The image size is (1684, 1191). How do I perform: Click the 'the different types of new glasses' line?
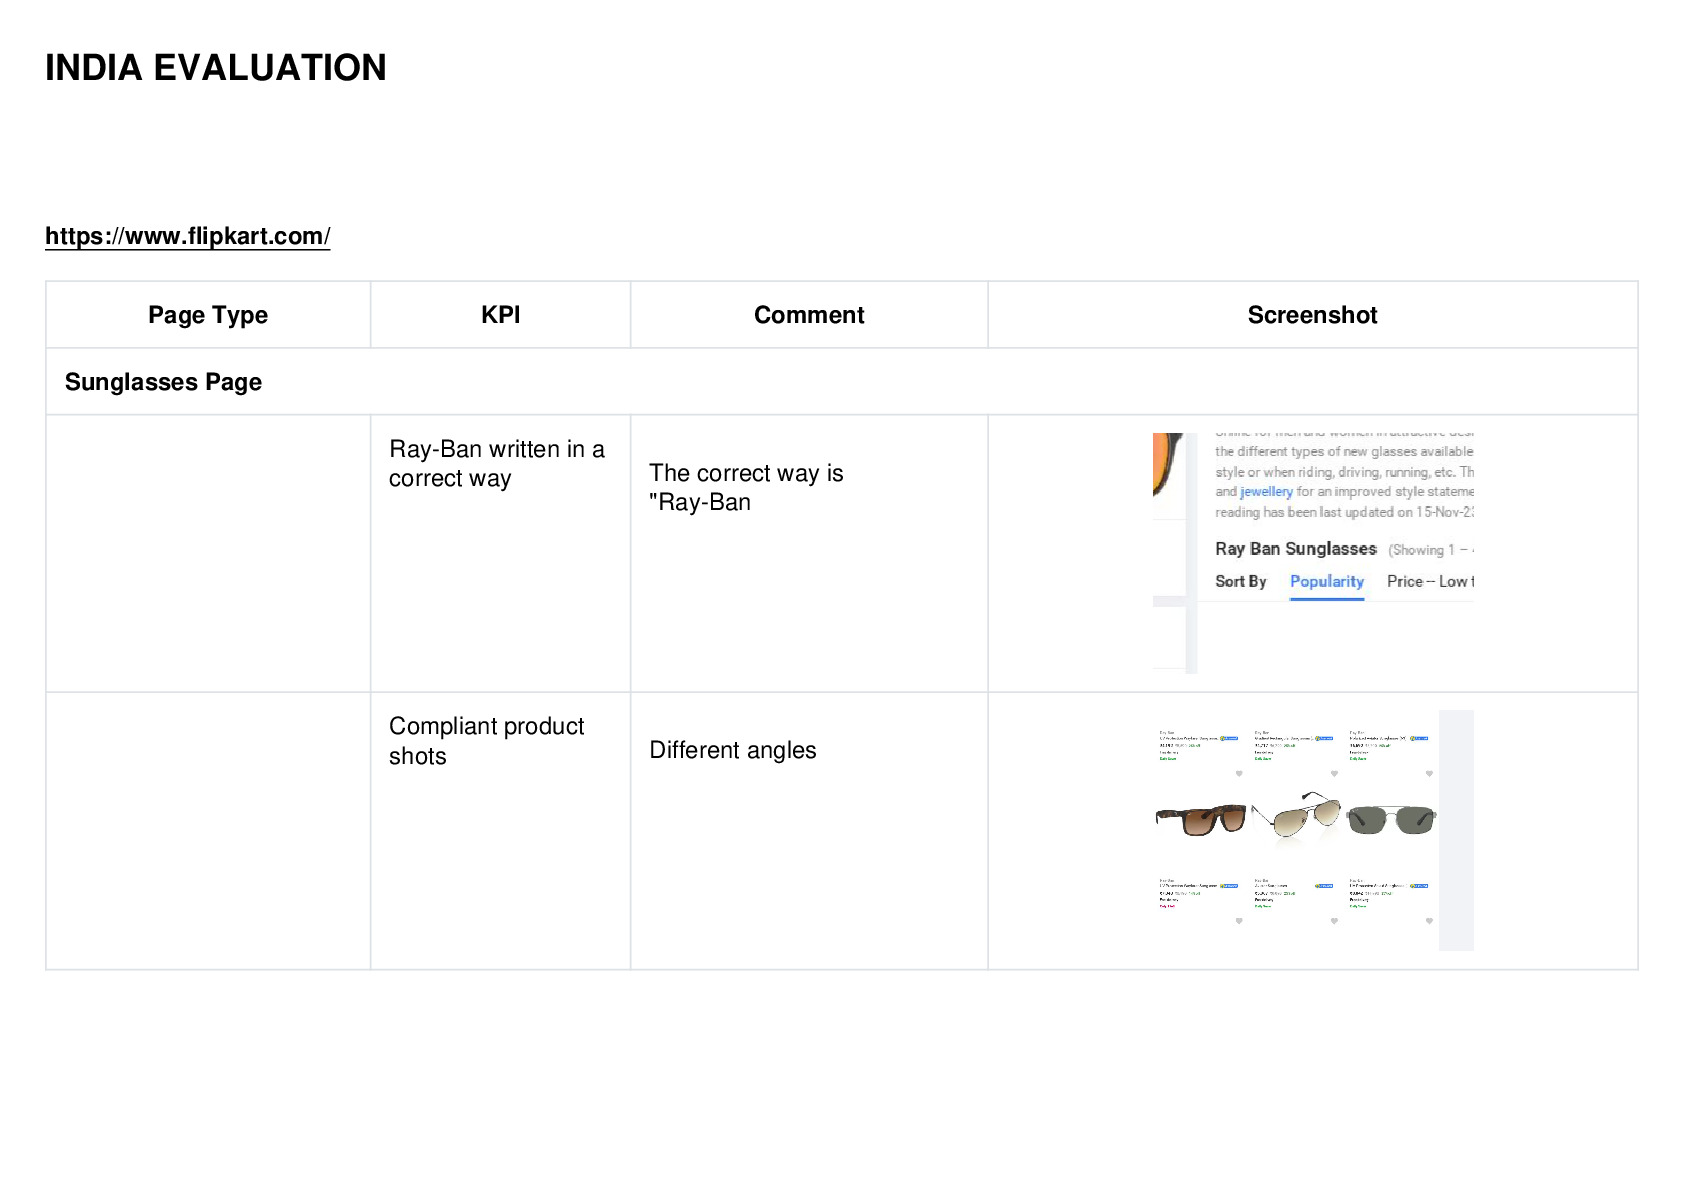pyautogui.click(x=1344, y=452)
